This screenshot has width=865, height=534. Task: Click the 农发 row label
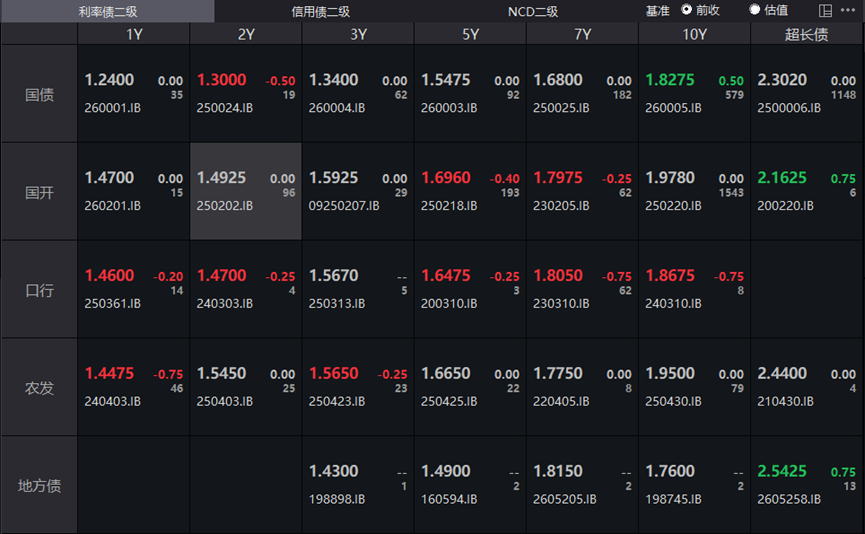coord(40,388)
